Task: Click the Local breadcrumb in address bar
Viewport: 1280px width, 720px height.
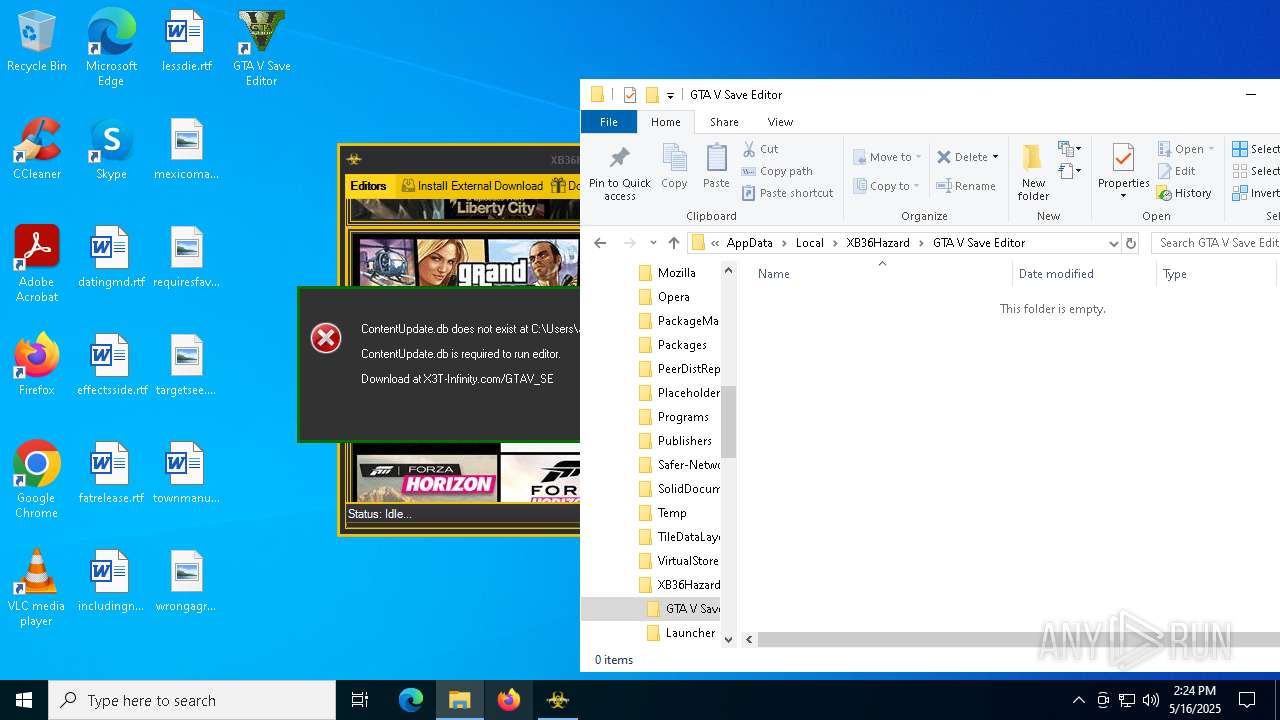Action: (x=810, y=243)
